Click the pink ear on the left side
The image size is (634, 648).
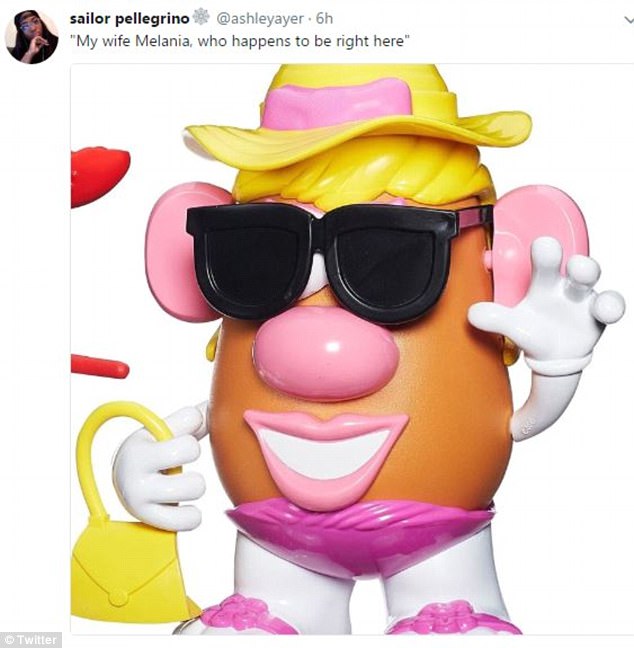pos(181,251)
